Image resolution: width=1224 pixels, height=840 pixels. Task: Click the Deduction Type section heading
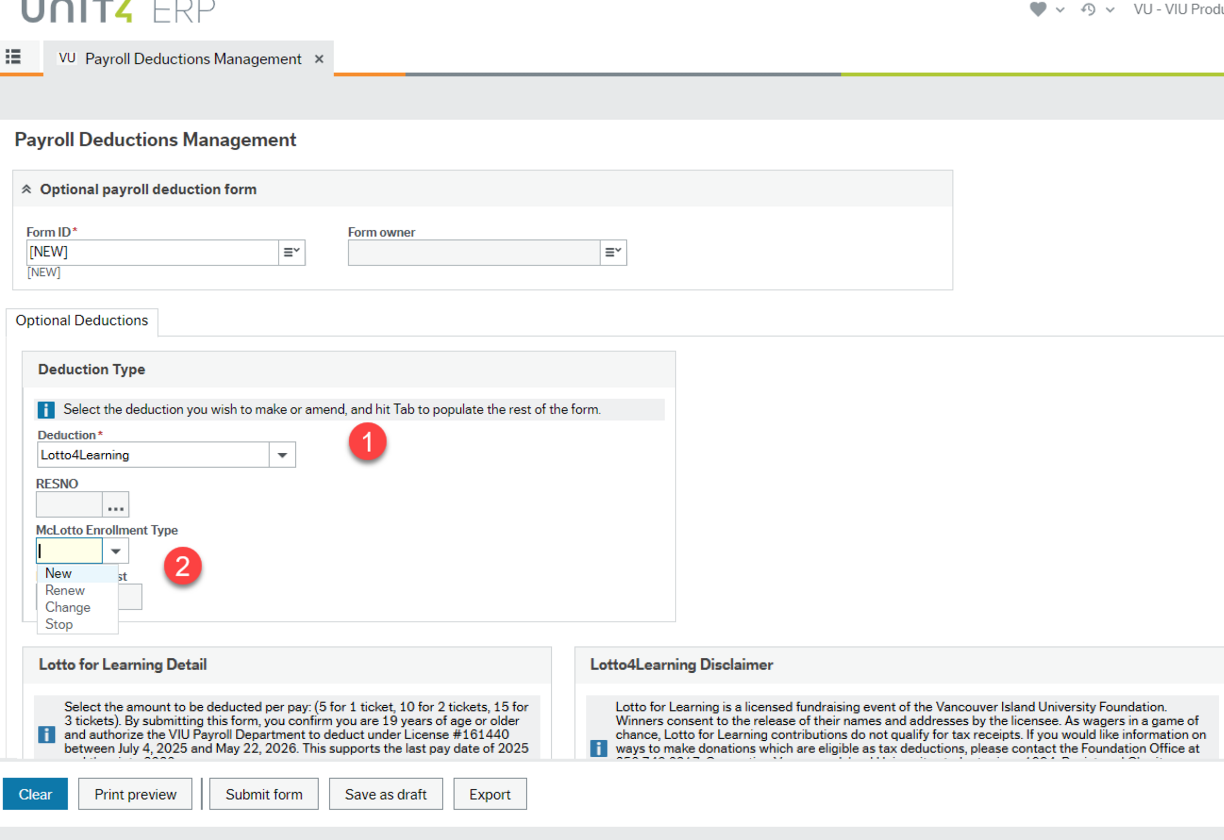[92, 369]
